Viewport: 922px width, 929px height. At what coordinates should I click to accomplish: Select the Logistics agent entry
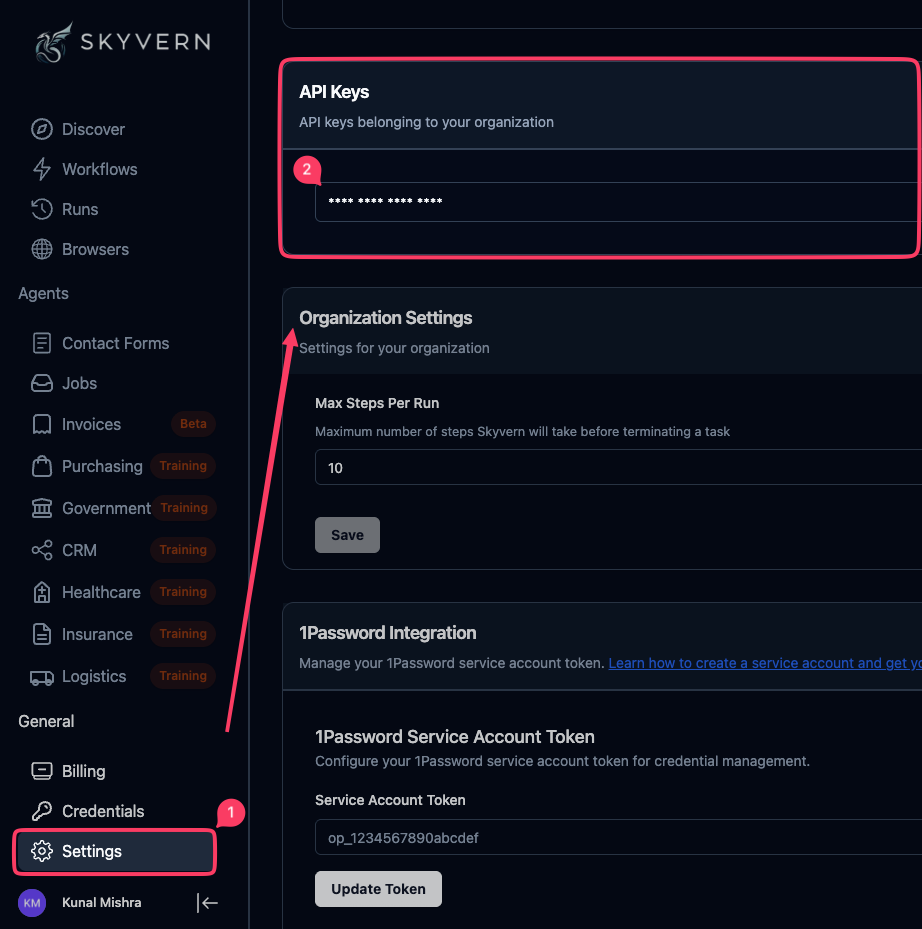(x=96, y=676)
